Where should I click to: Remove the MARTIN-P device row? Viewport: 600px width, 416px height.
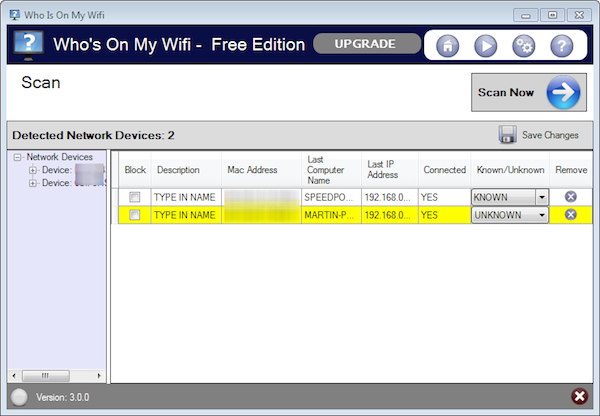[x=571, y=214]
